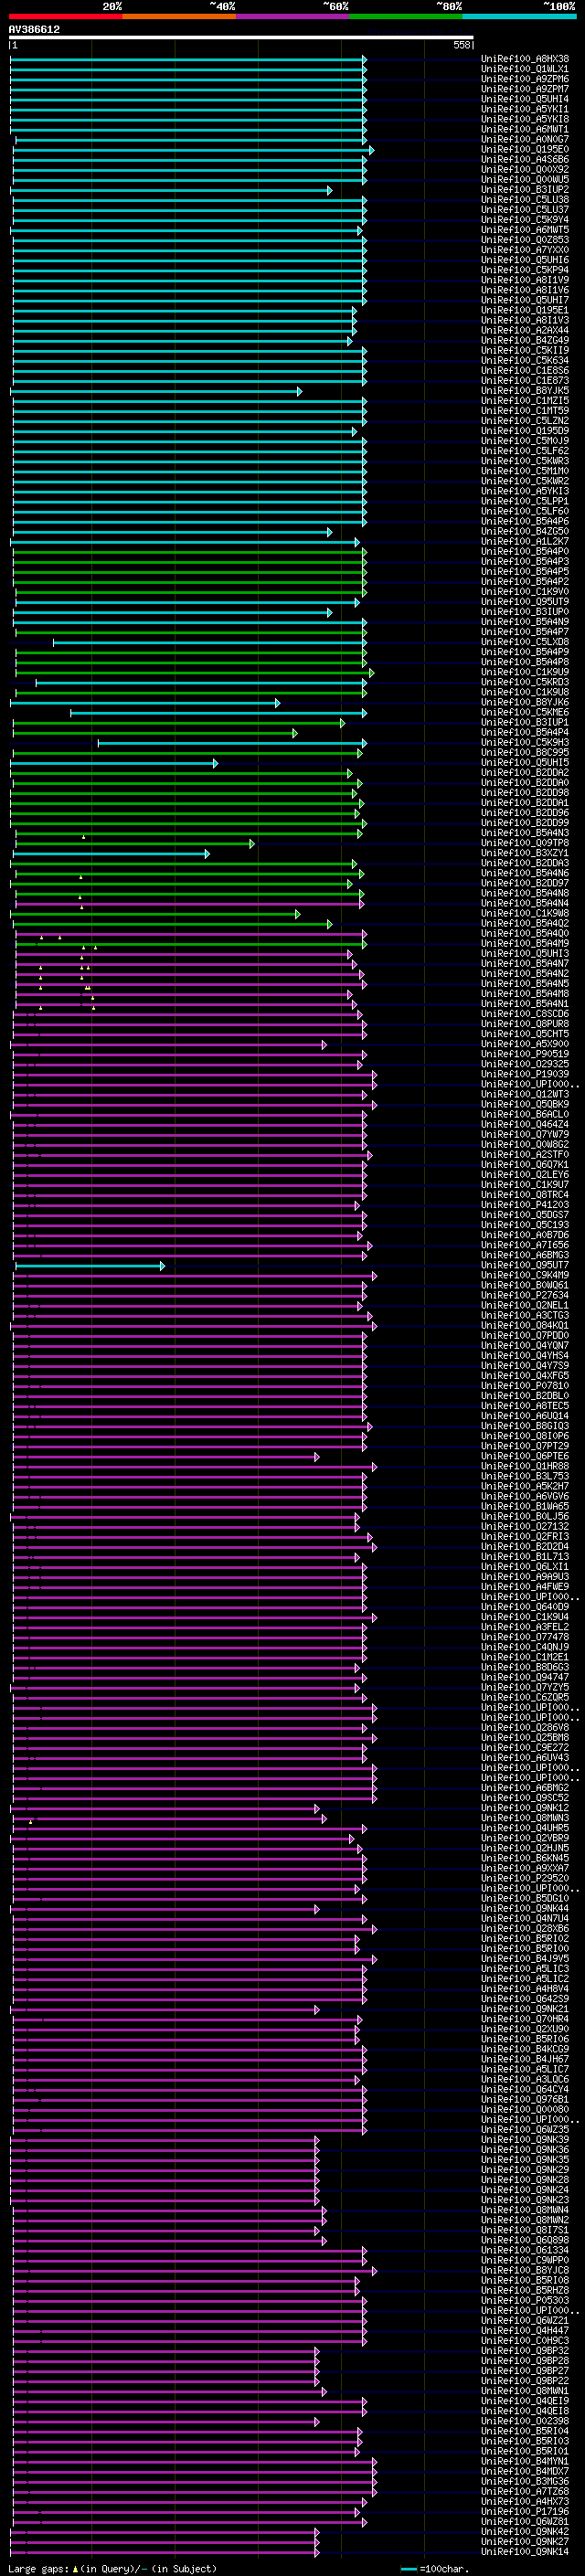Click the purple ~60% identity color segment

pyautogui.click(x=292, y=16)
